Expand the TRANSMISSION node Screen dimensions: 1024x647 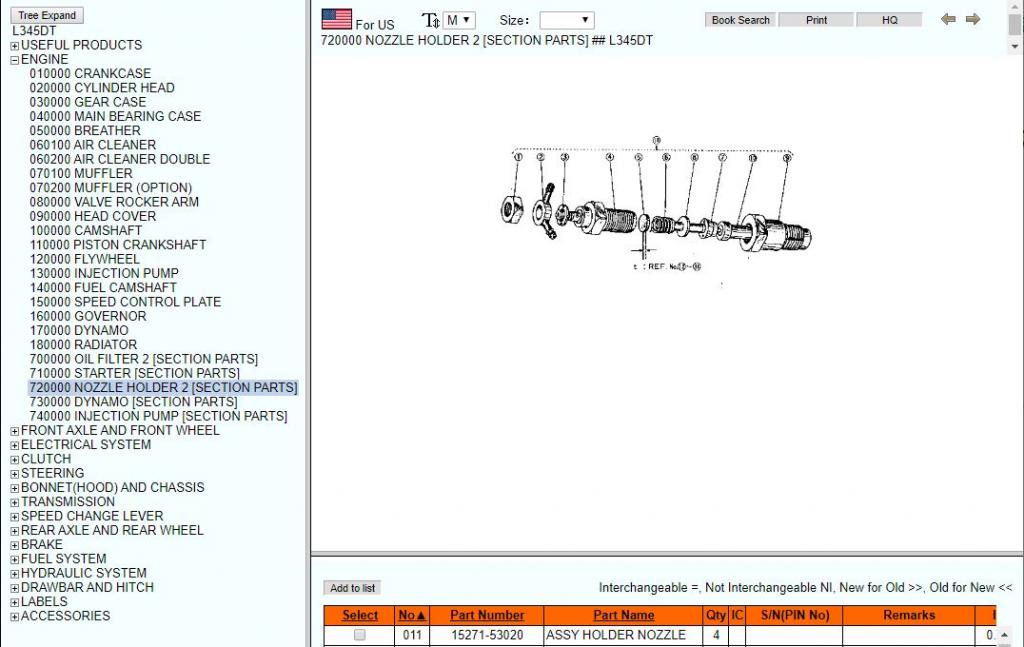[14, 503]
